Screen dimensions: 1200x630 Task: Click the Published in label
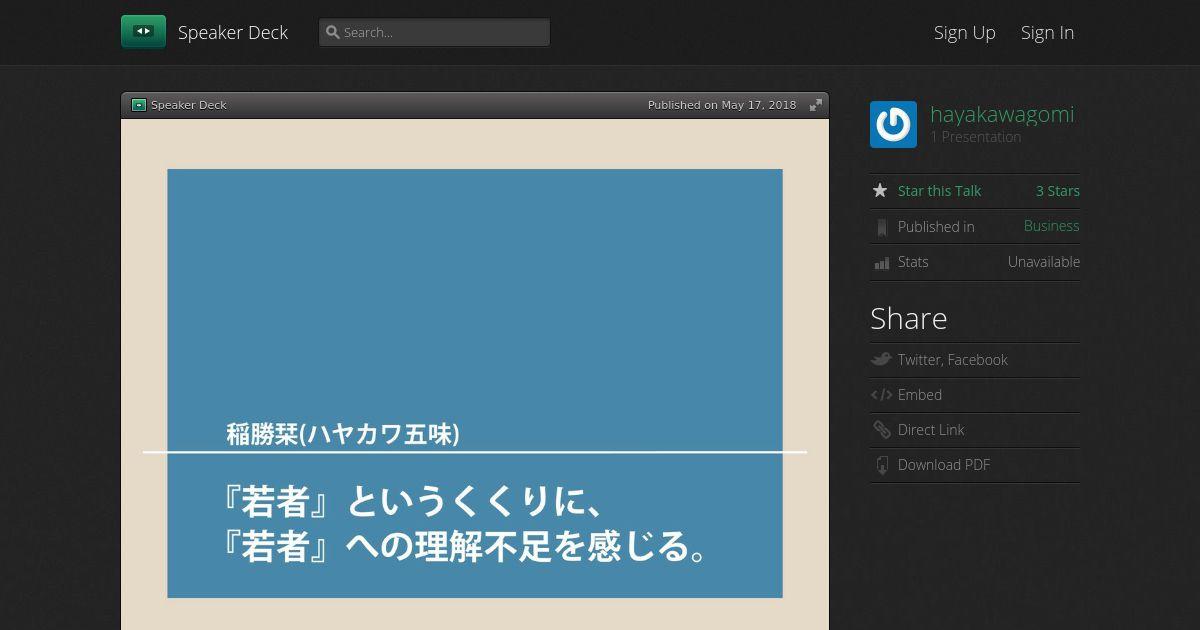(936, 227)
